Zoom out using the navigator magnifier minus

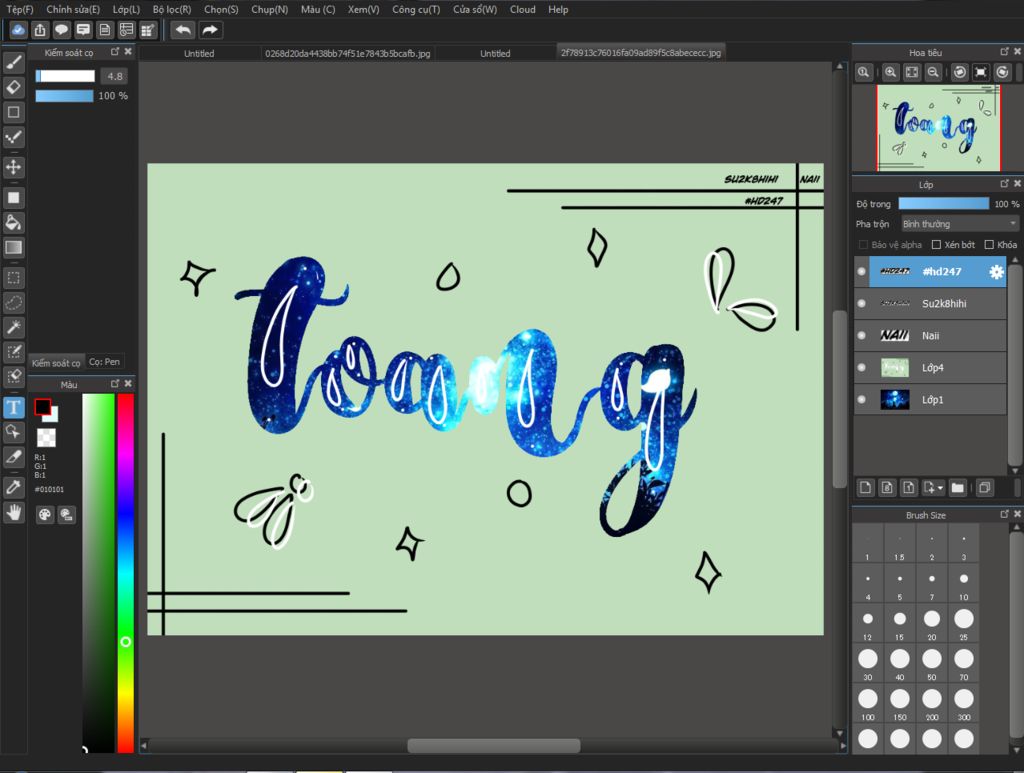tap(933, 72)
